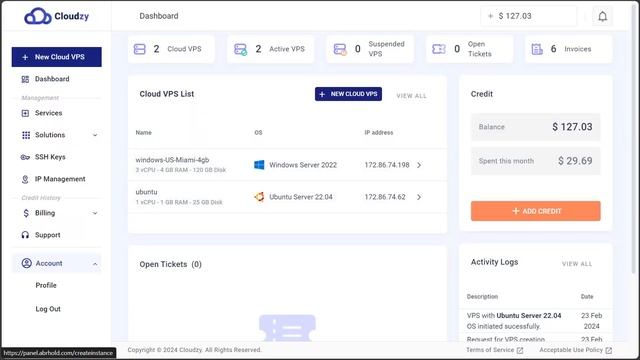Open Profile under Account
Screen dimensions: 640x360
tap(46, 285)
